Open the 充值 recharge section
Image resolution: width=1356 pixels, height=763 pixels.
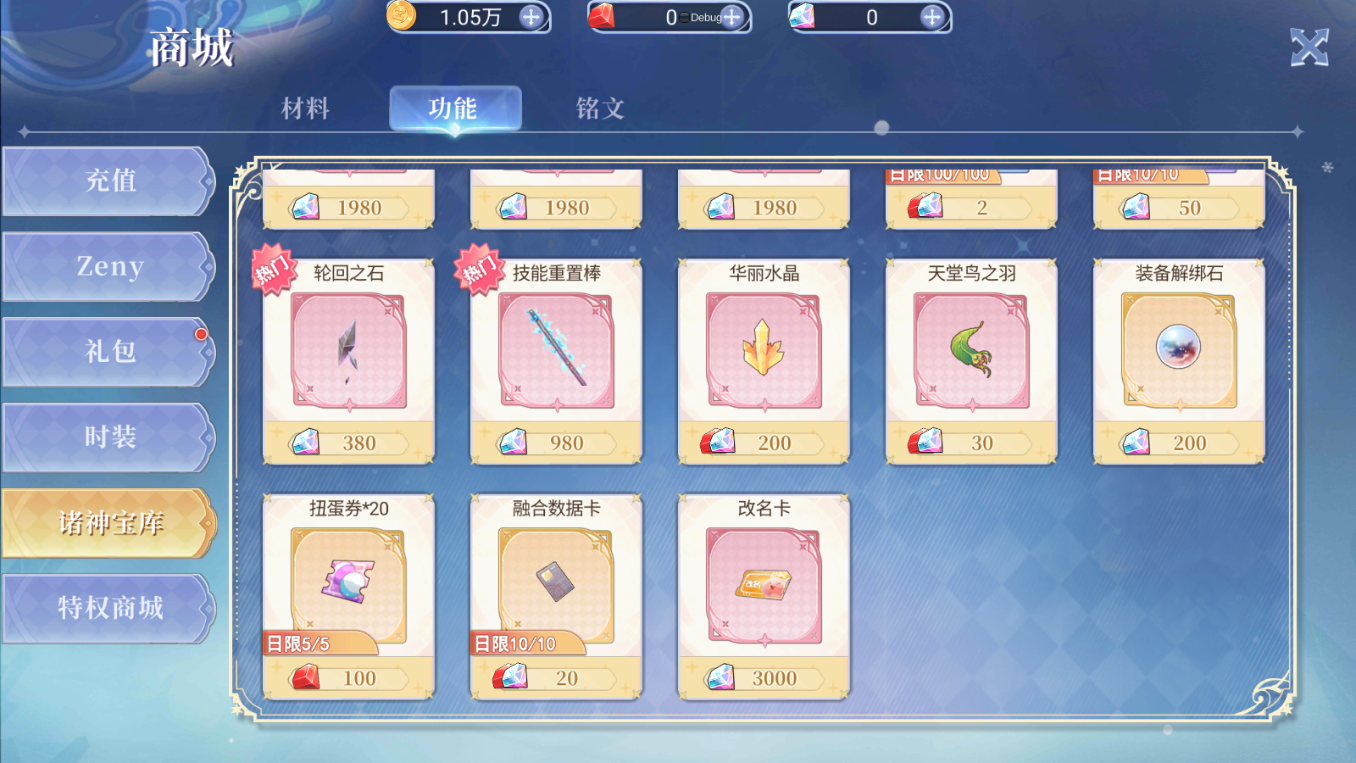pyautogui.click(x=108, y=181)
